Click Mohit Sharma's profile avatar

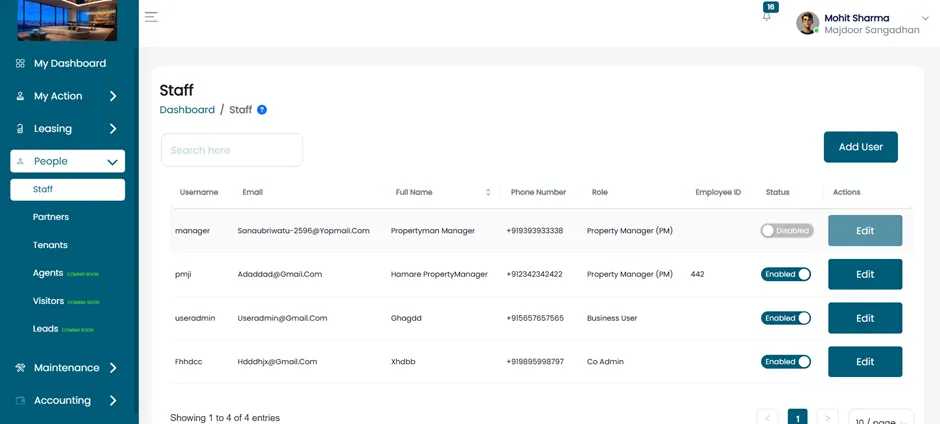[807, 23]
